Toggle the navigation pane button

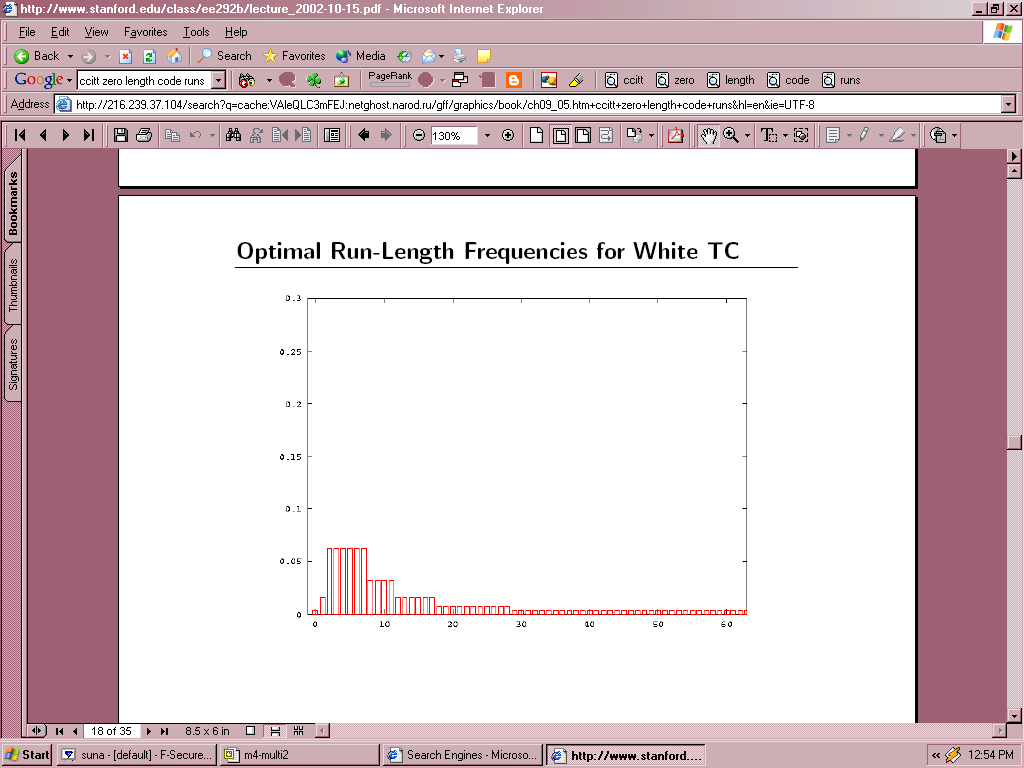coord(332,135)
